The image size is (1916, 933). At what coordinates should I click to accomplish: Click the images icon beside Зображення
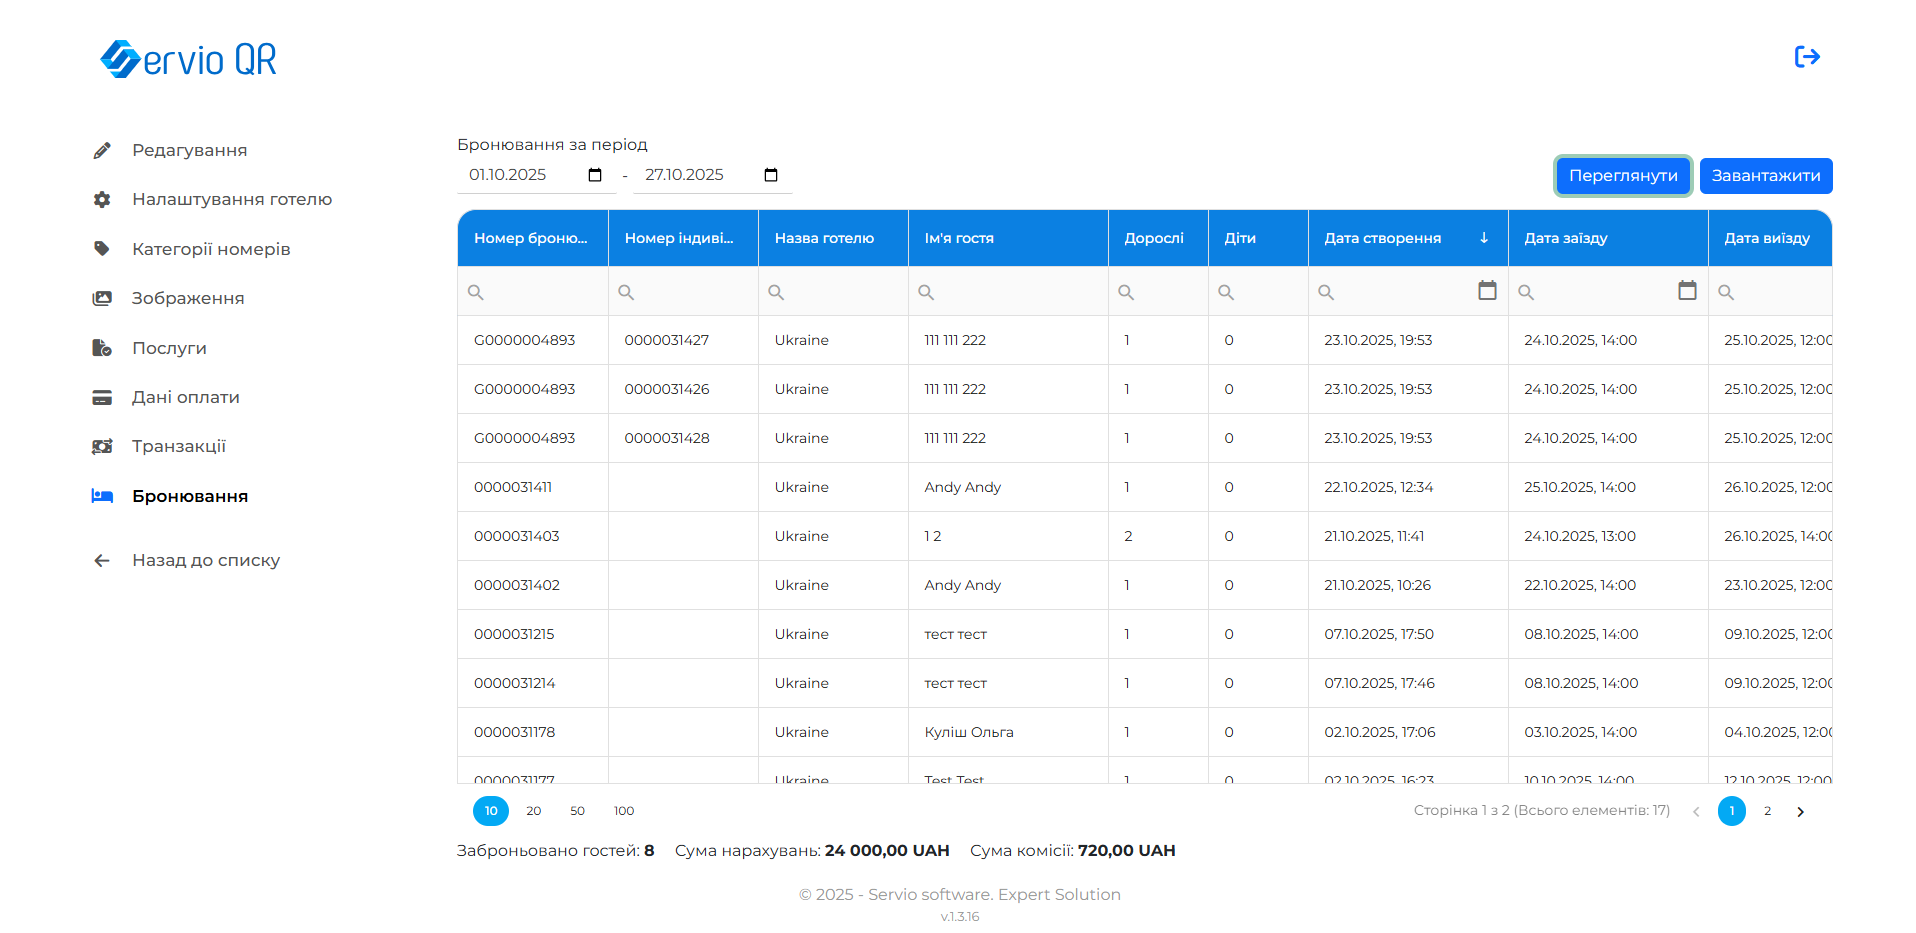[102, 298]
